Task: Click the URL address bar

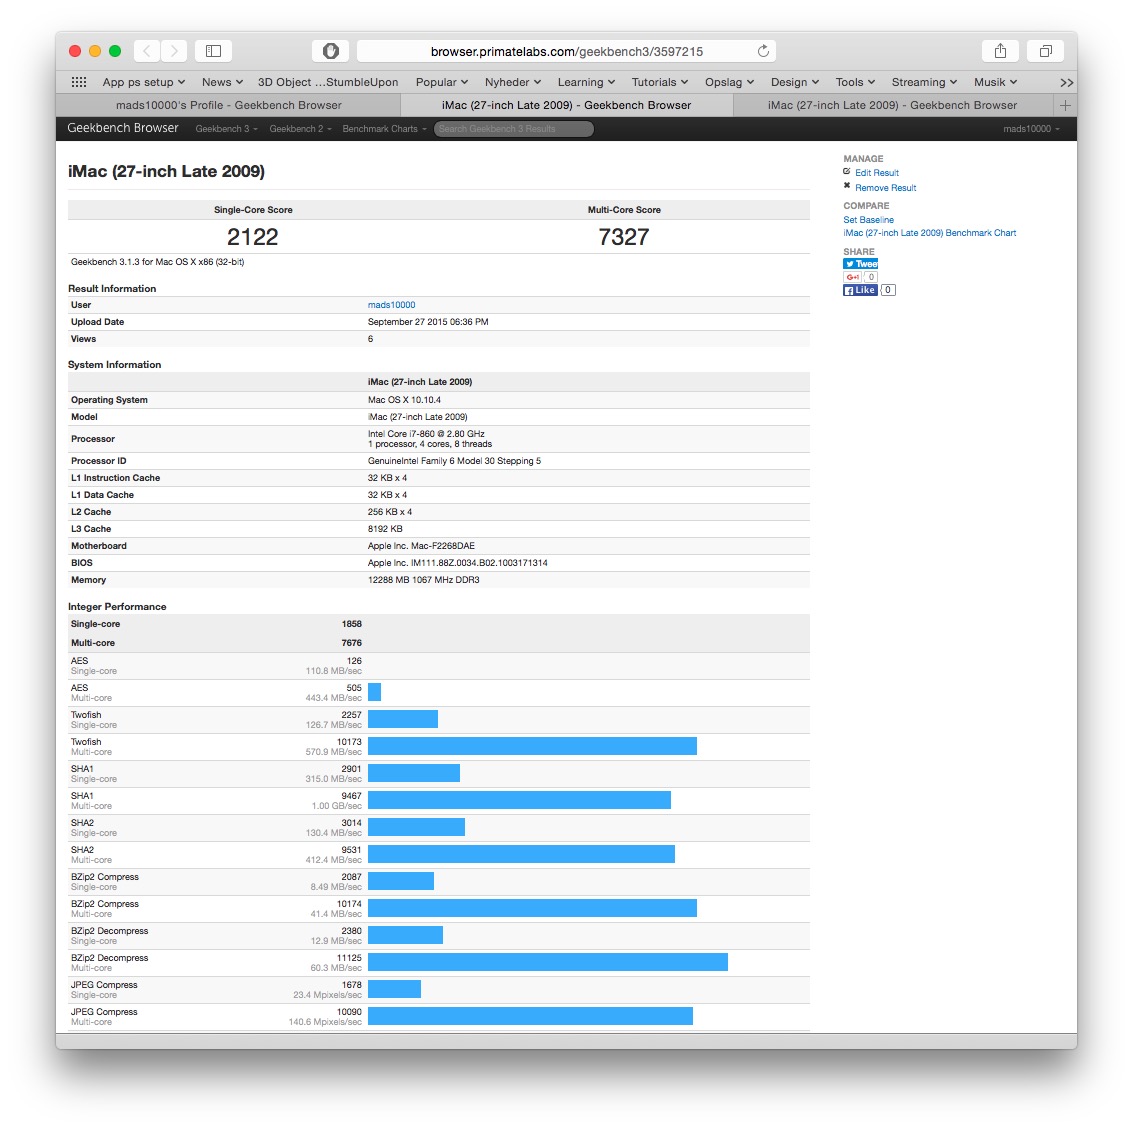Action: coord(566,51)
